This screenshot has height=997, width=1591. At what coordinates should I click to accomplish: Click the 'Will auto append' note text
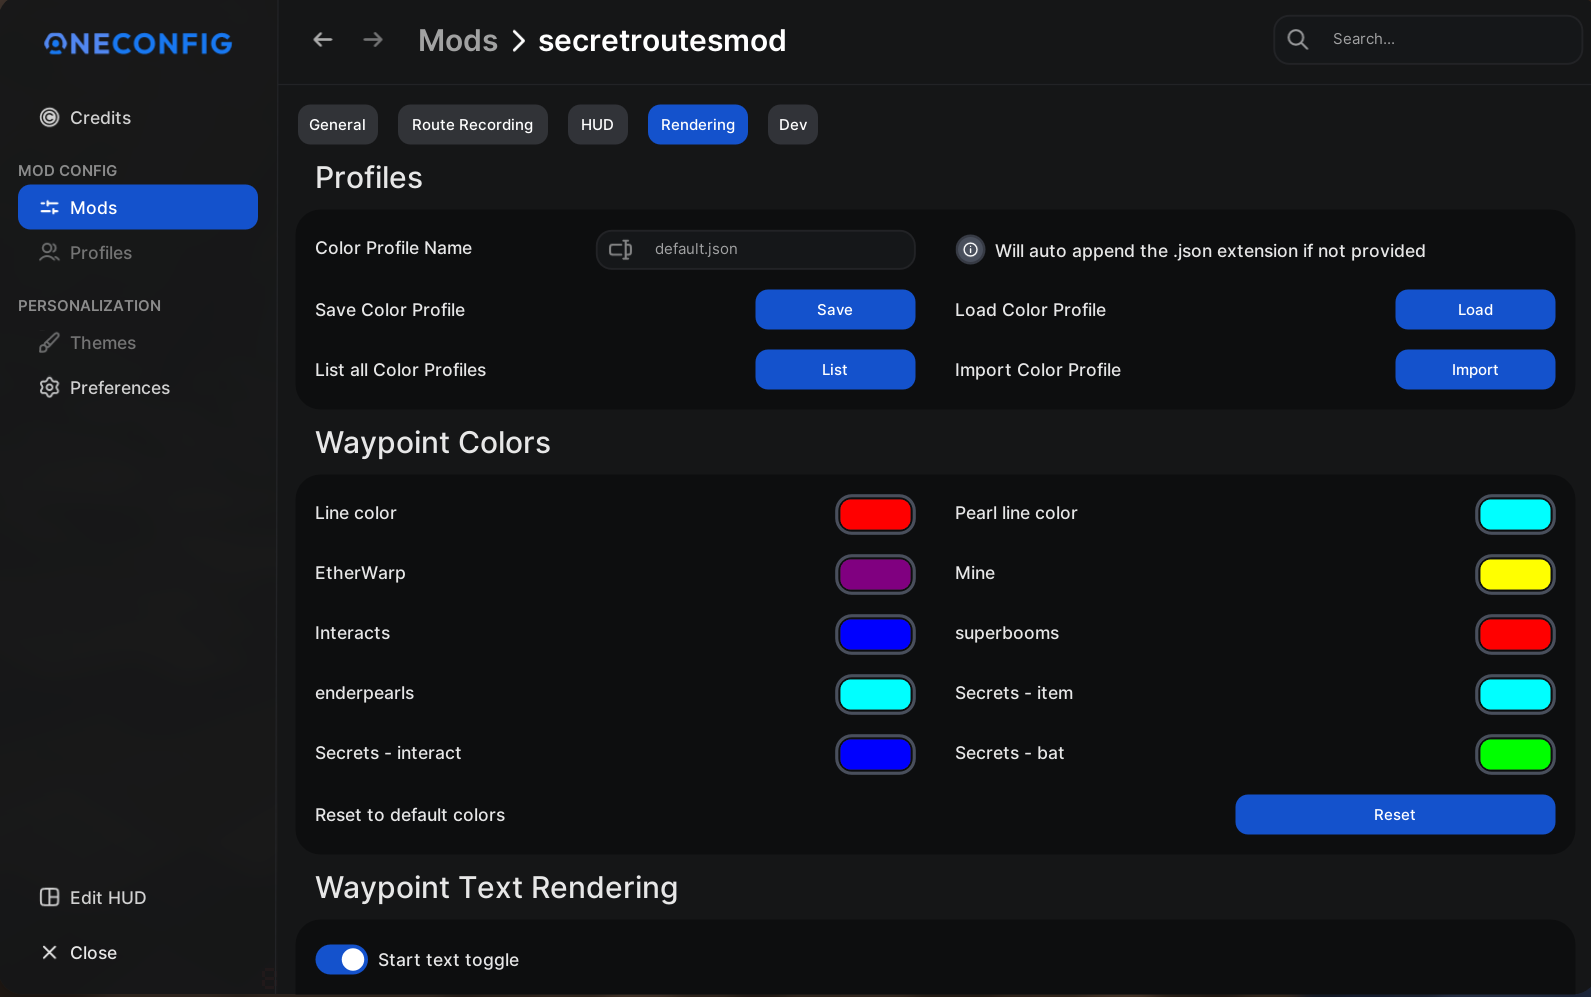[x=1210, y=251]
